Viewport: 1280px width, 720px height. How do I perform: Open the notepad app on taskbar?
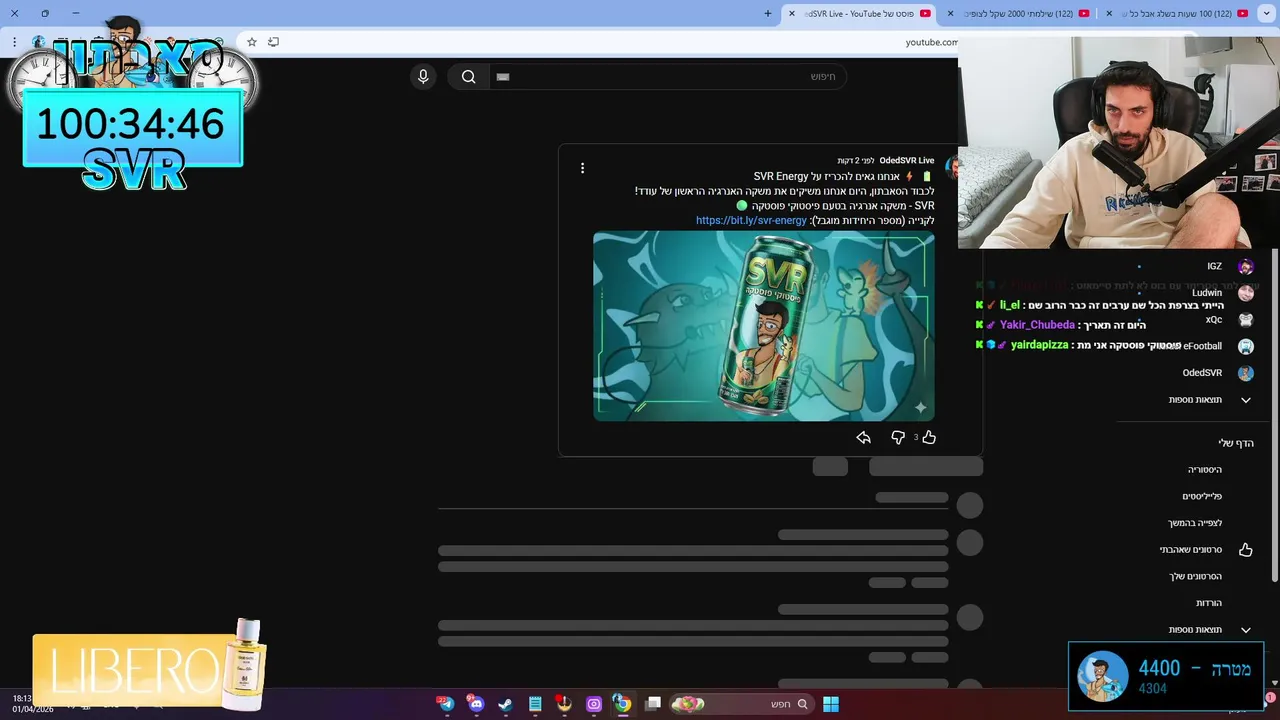coord(535,704)
